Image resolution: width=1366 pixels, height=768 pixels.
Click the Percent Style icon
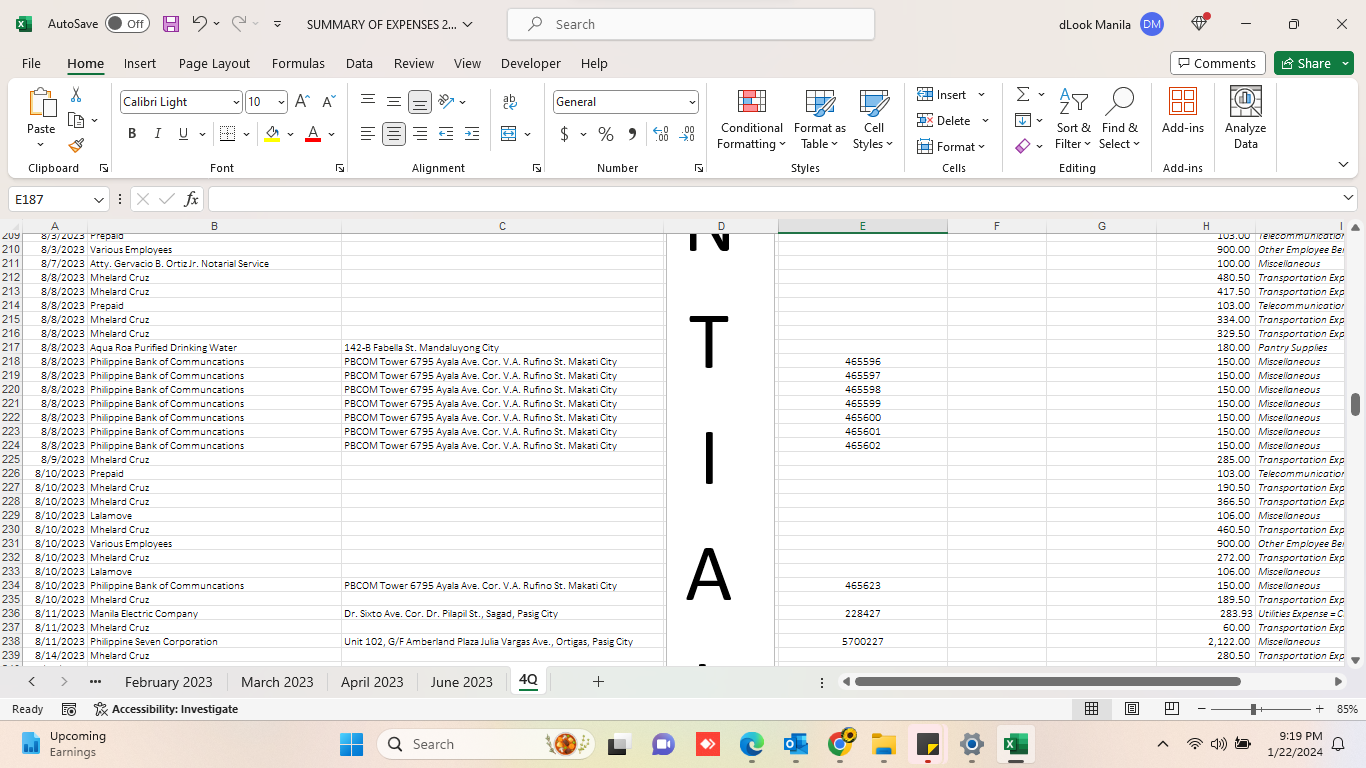(605, 134)
